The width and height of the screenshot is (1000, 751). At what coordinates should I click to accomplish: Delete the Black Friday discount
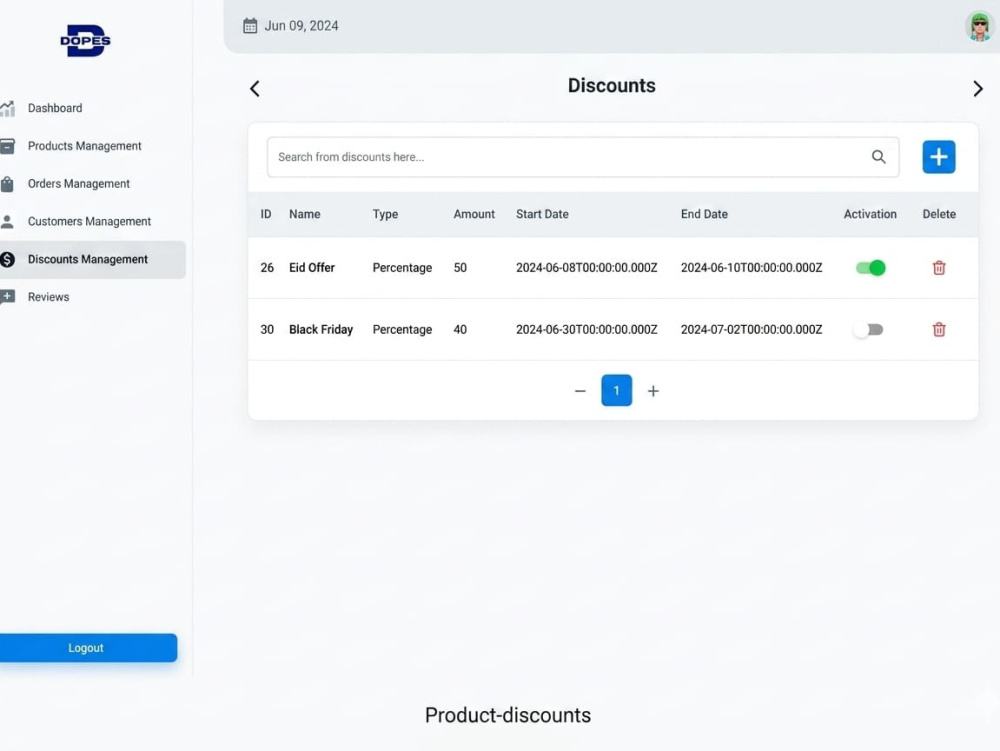point(939,330)
